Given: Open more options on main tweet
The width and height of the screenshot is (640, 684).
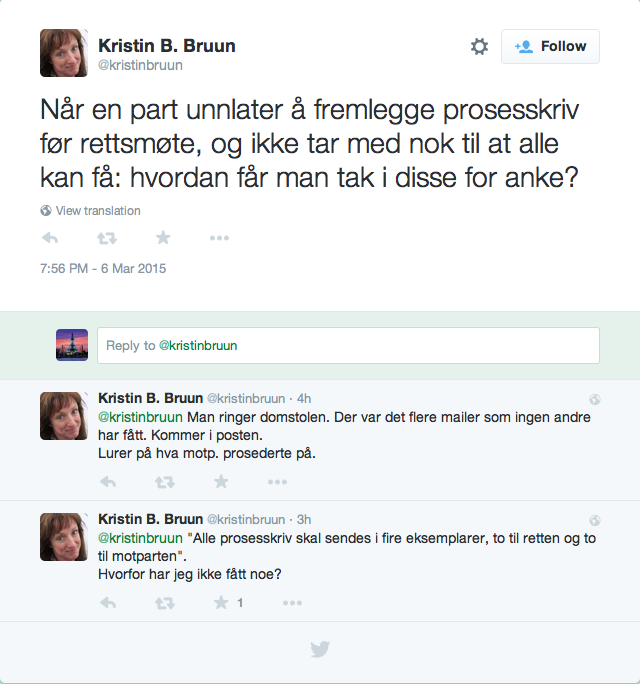Looking at the screenshot, I should (219, 238).
